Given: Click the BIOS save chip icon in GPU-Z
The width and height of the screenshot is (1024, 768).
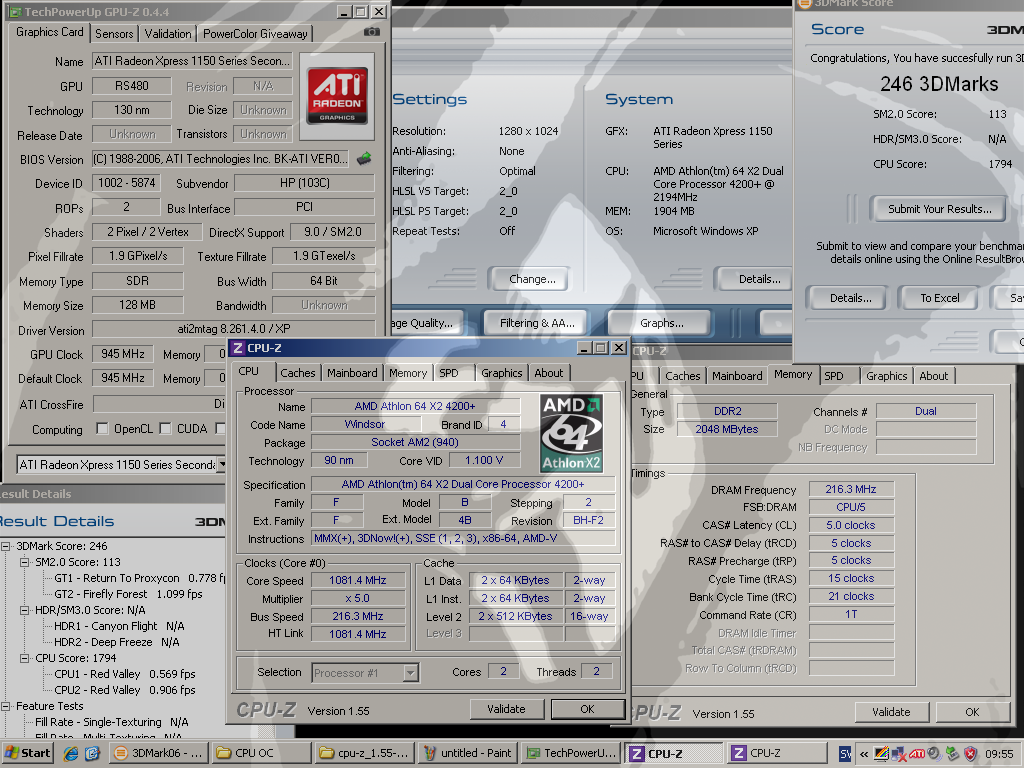Looking at the screenshot, I should coord(364,159).
